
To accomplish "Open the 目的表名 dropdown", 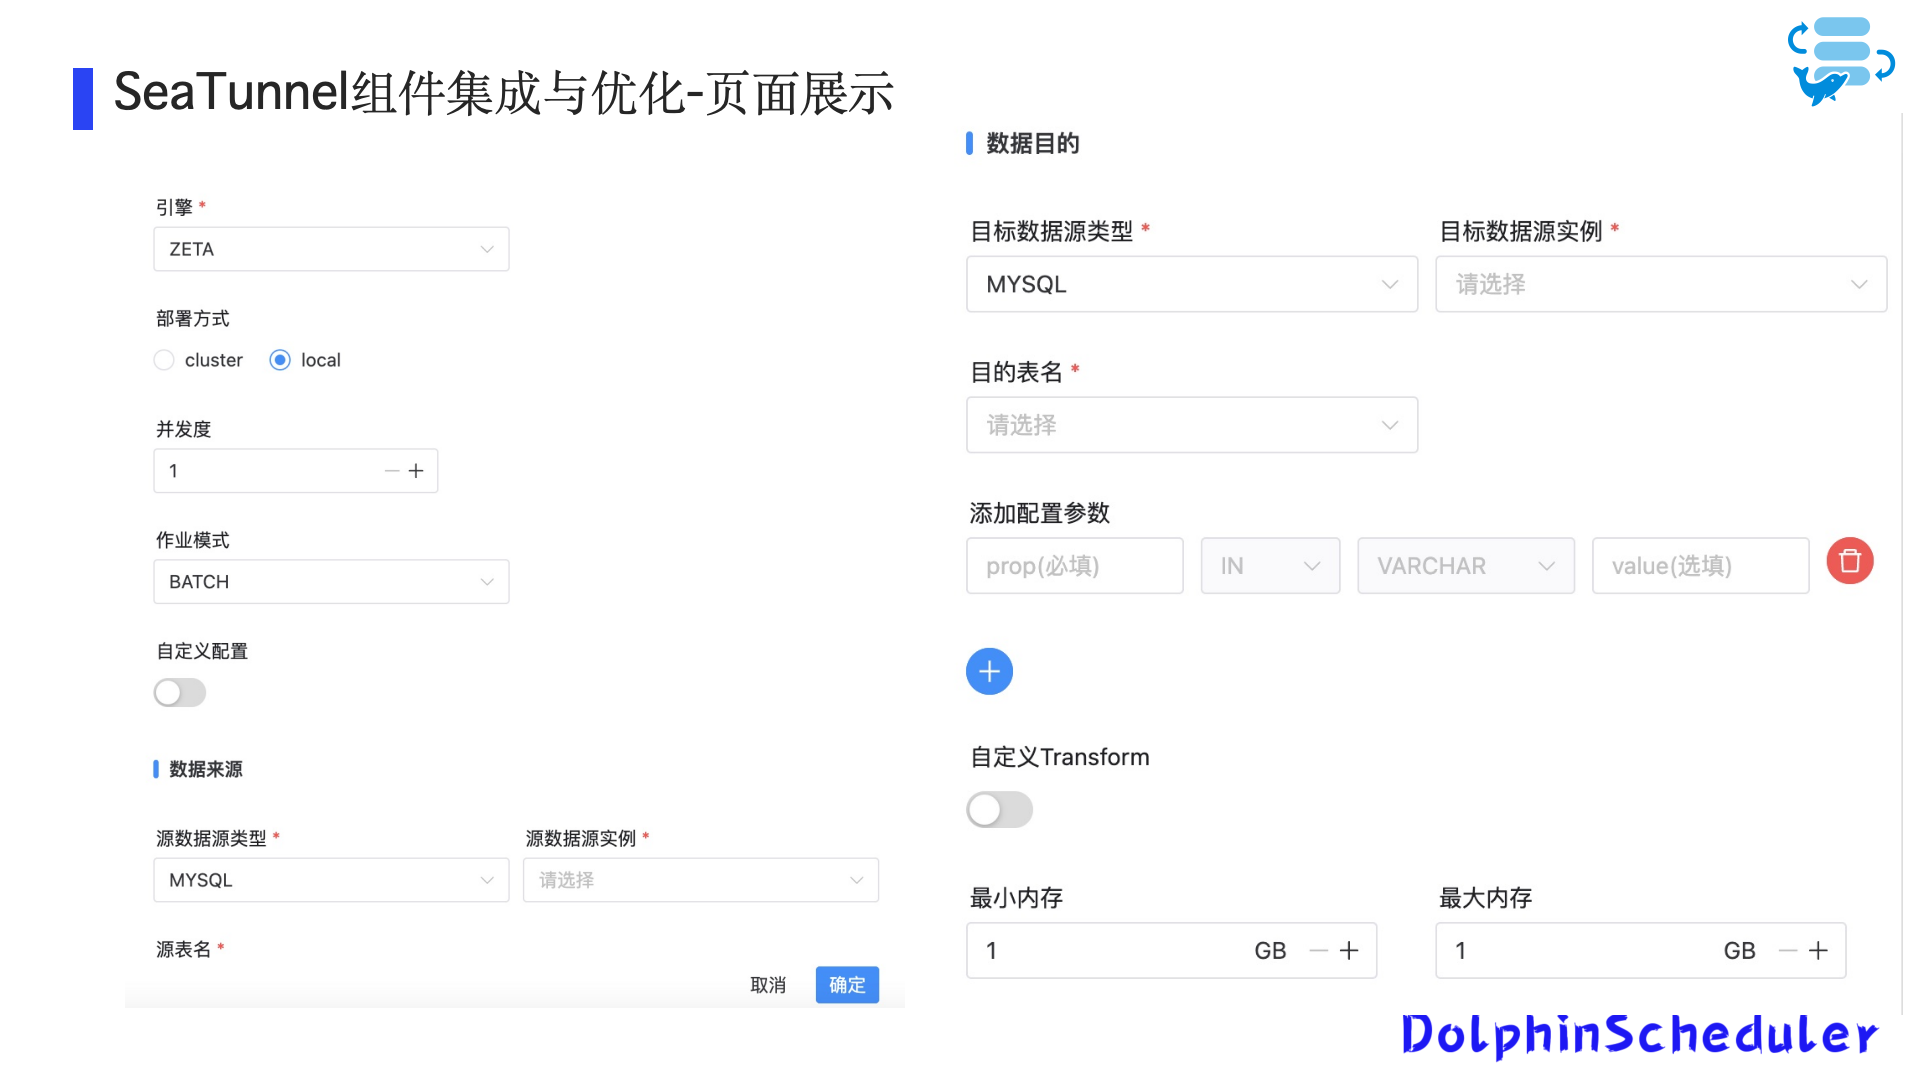I will (1192, 425).
